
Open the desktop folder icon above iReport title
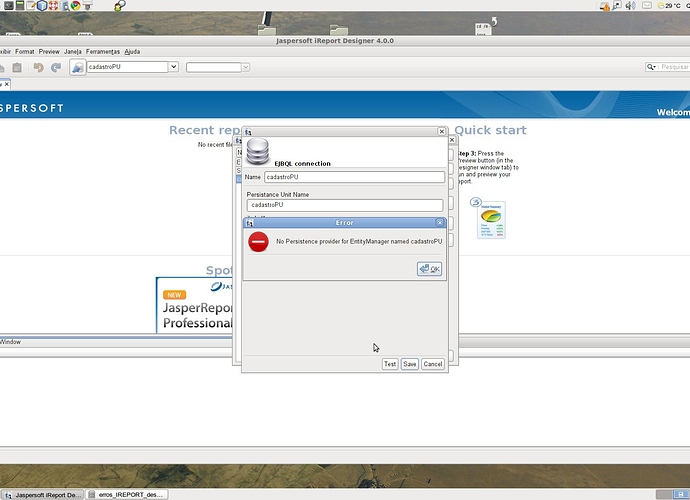click(x=339, y=30)
